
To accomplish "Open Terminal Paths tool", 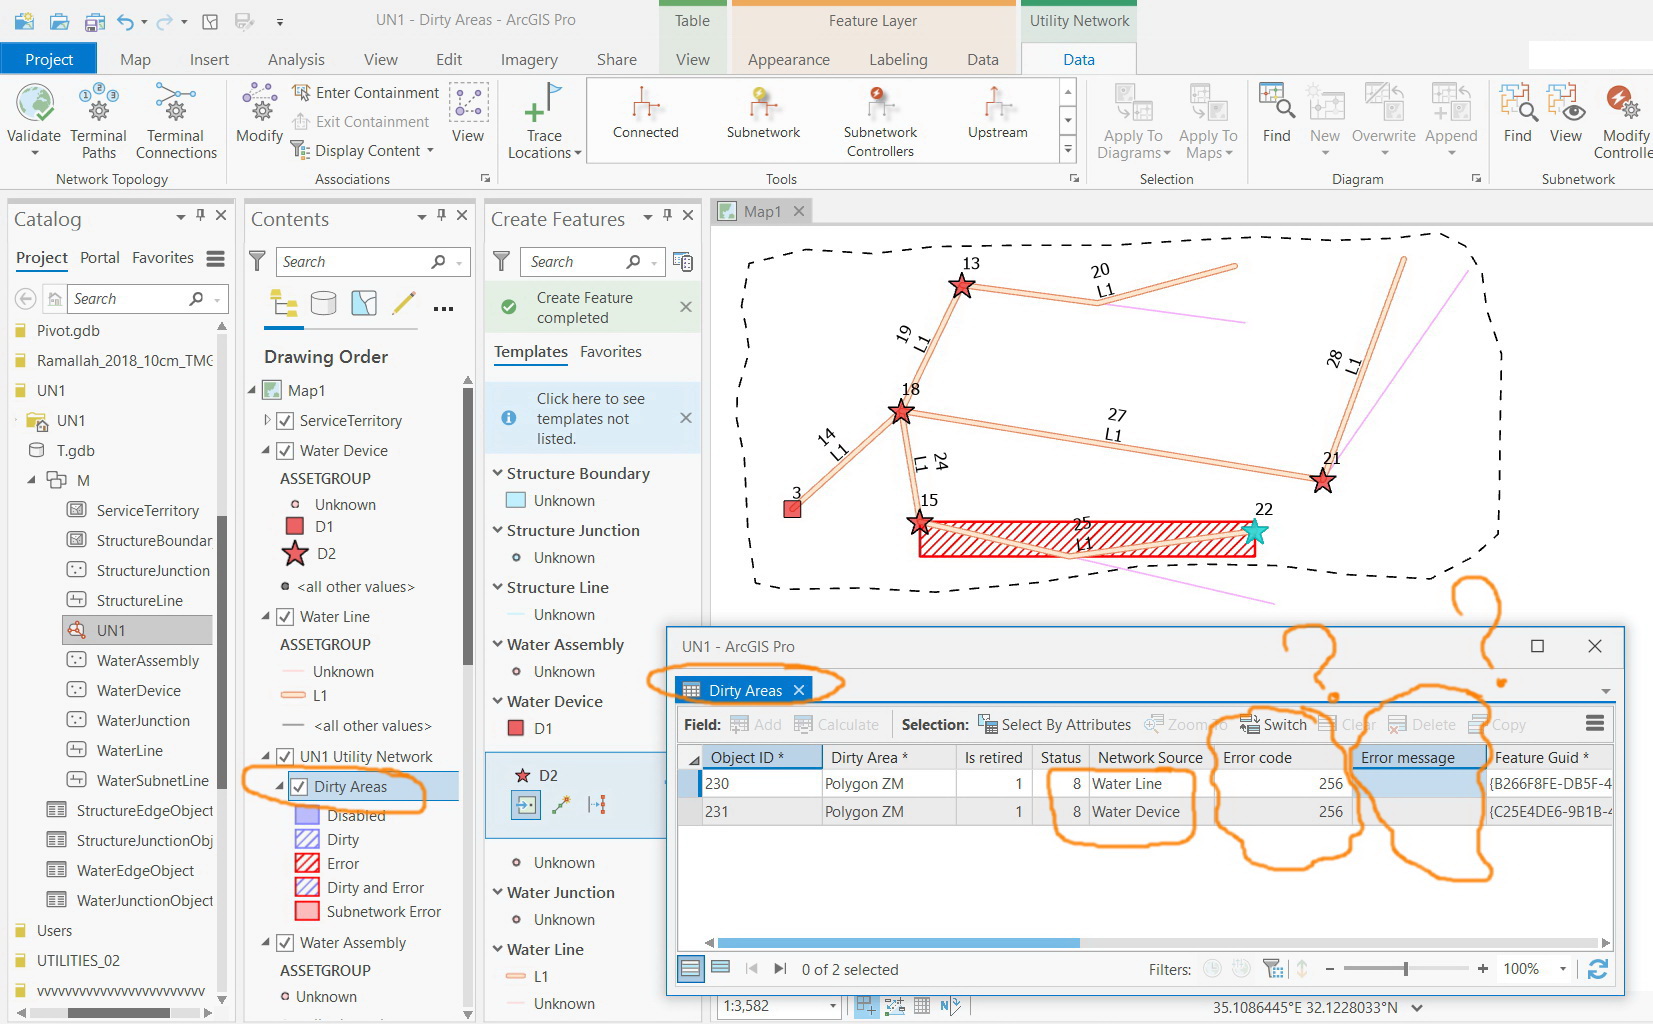I will 98,120.
